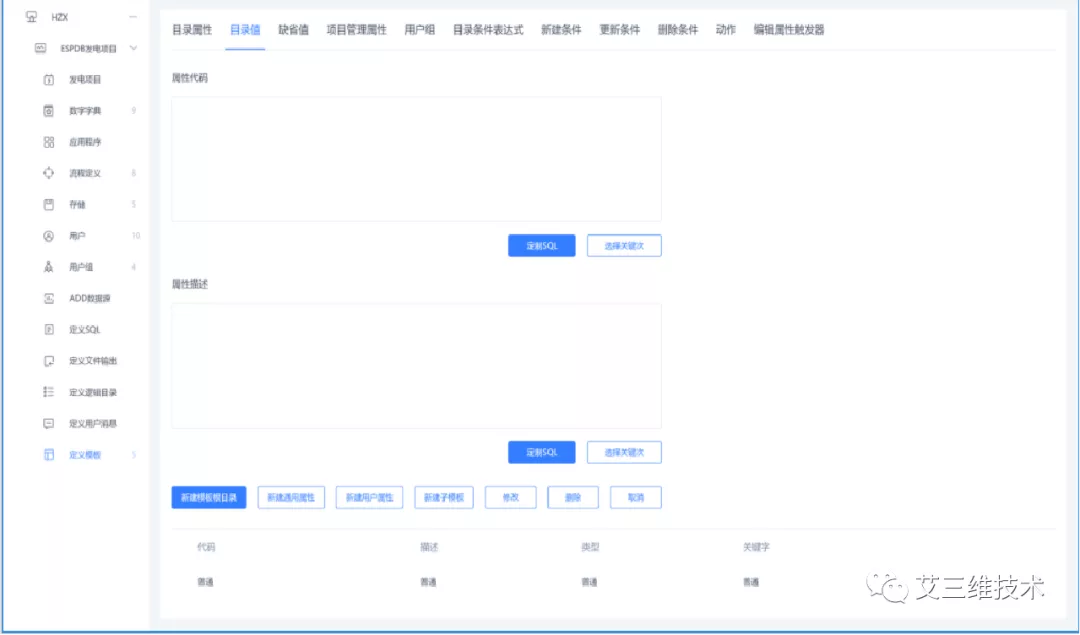
Task: Select the 应用程序 grid icon
Action: coord(48,142)
